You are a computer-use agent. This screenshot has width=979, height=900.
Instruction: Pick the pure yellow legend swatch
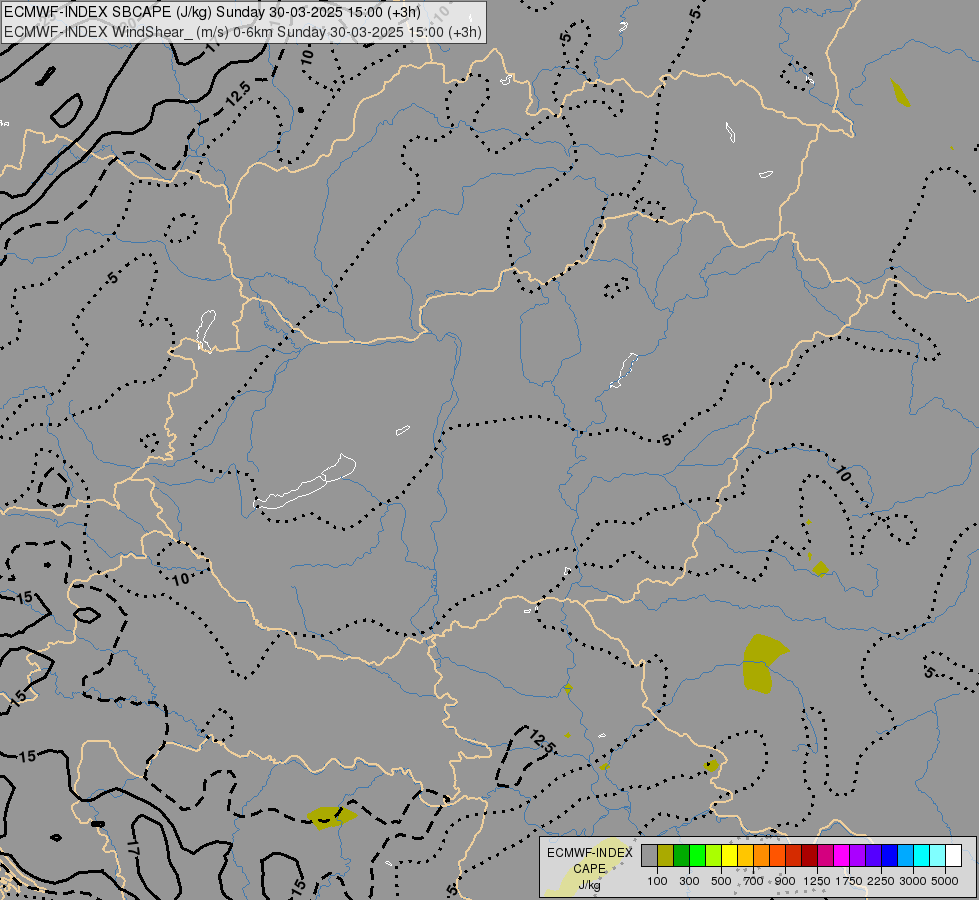click(730, 856)
